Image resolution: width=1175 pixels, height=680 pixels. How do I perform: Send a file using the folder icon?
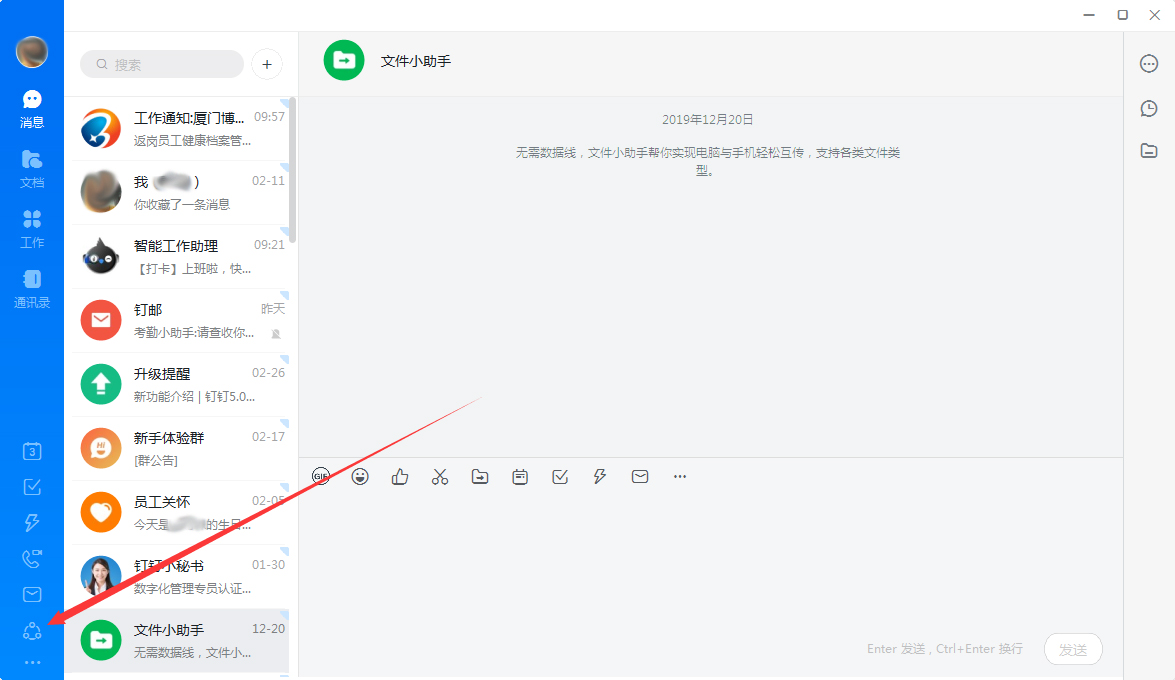pos(480,477)
